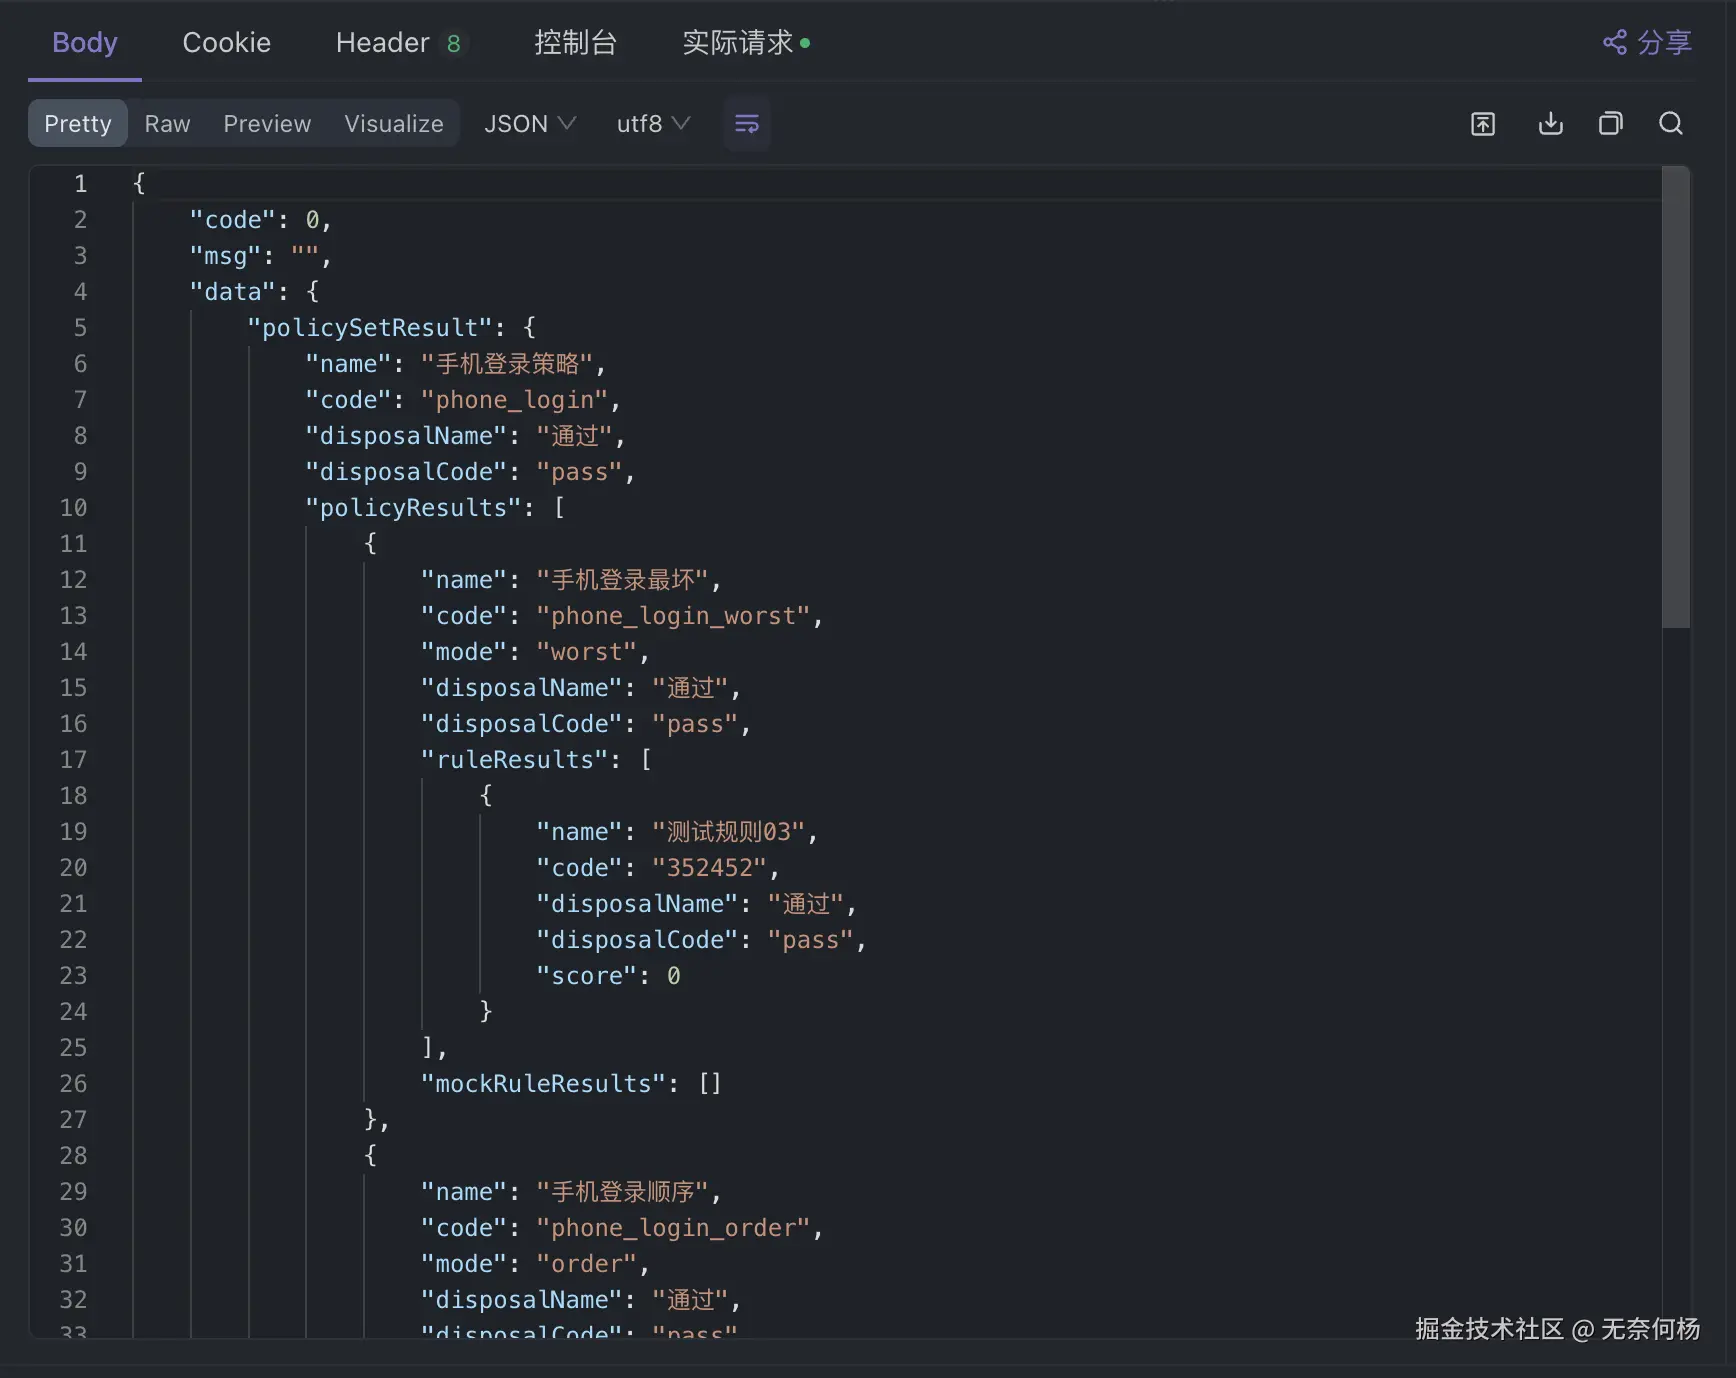This screenshot has height=1378, width=1736.
Task: Open the utf8 encoding dropdown
Action: (653, 123)
